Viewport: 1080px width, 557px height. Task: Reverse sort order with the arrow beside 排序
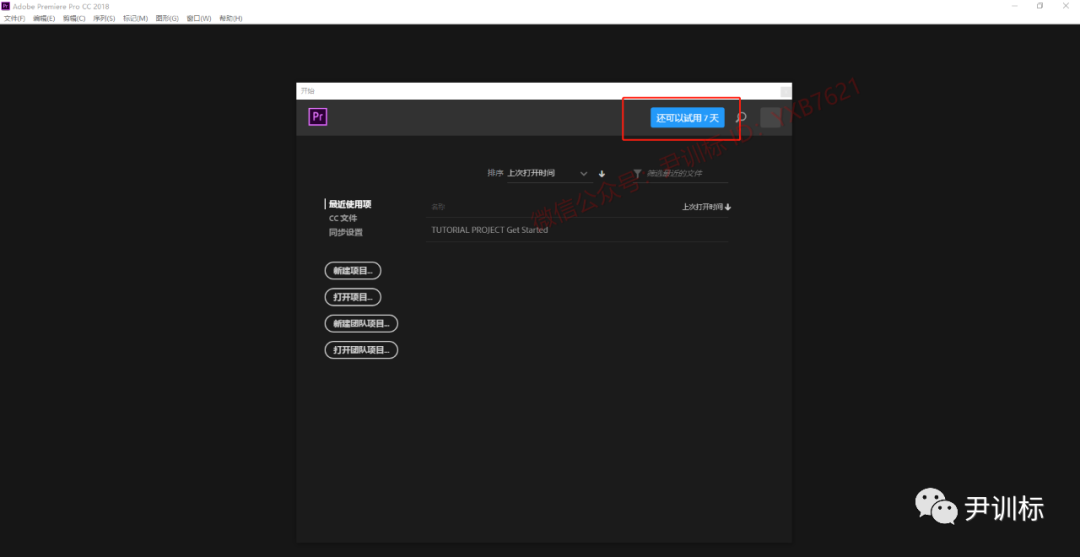coord(601,174)
